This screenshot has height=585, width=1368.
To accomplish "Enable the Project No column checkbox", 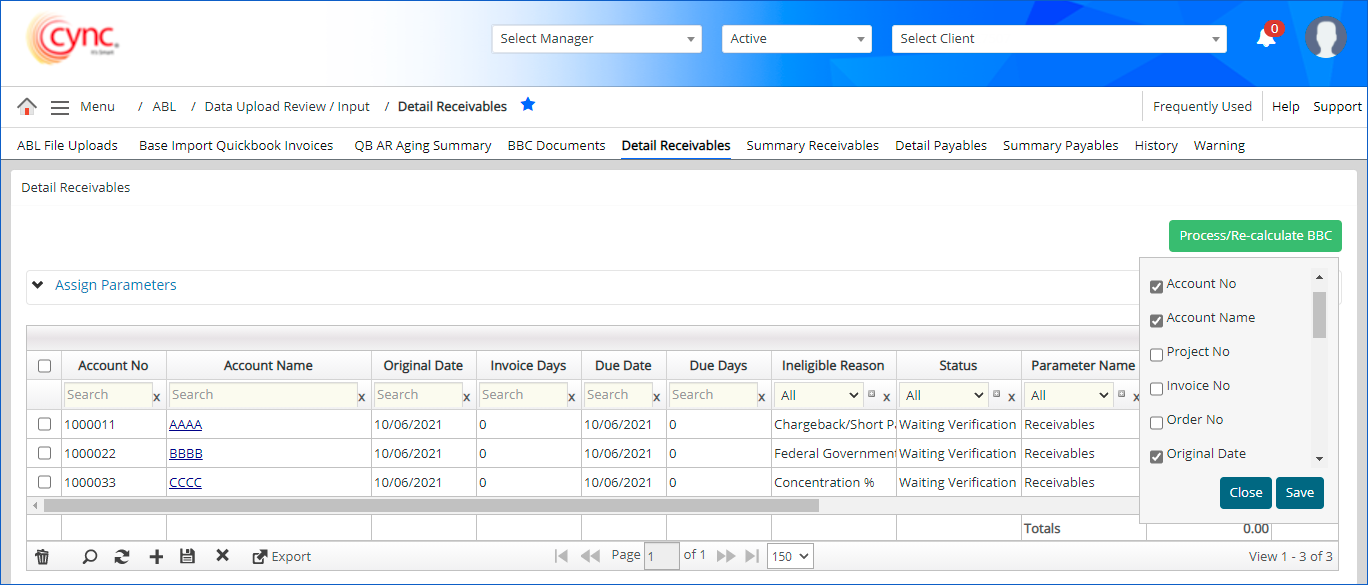I will click(1156, 354).
